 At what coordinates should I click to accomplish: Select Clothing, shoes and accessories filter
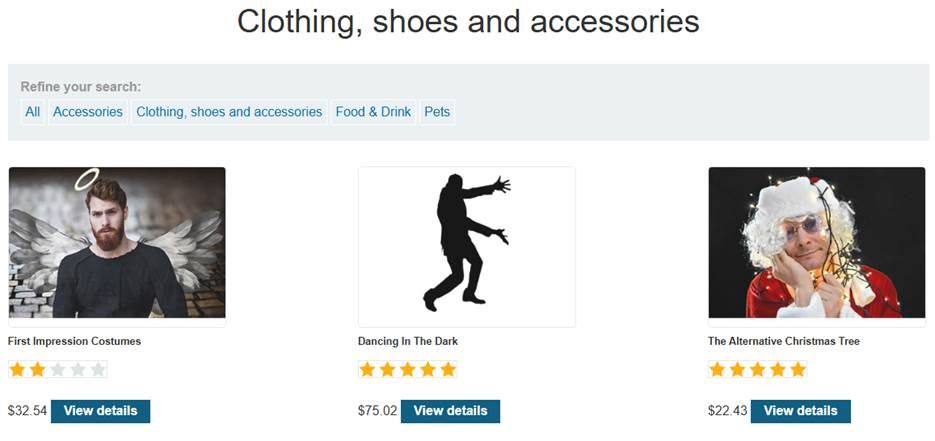[x=229, y=112]
